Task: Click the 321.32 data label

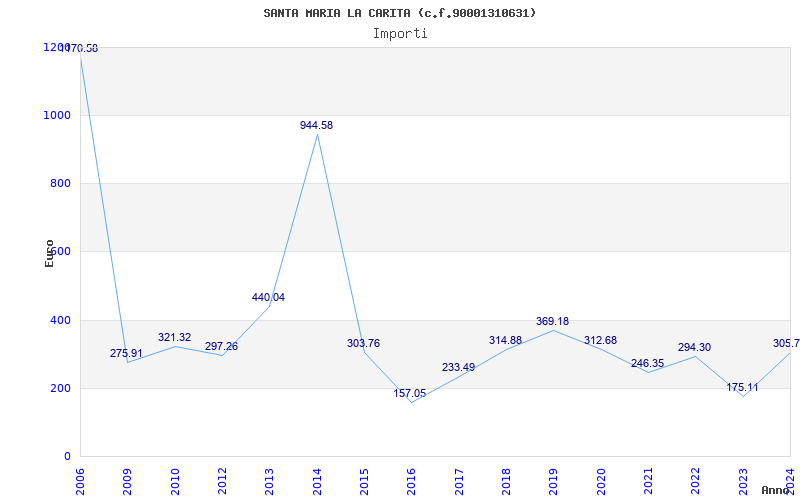Action: (174, 337)
